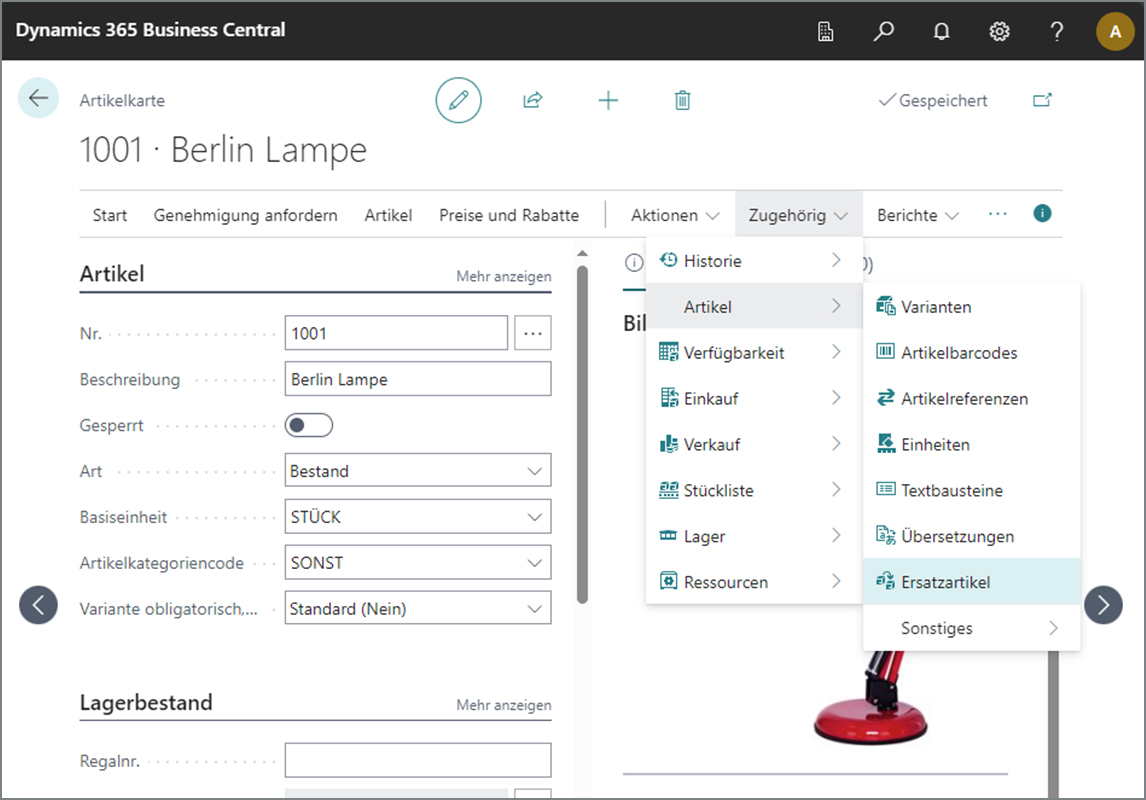Click the back arrow button
Screen dimensions: 1146x800
[38, 98]
